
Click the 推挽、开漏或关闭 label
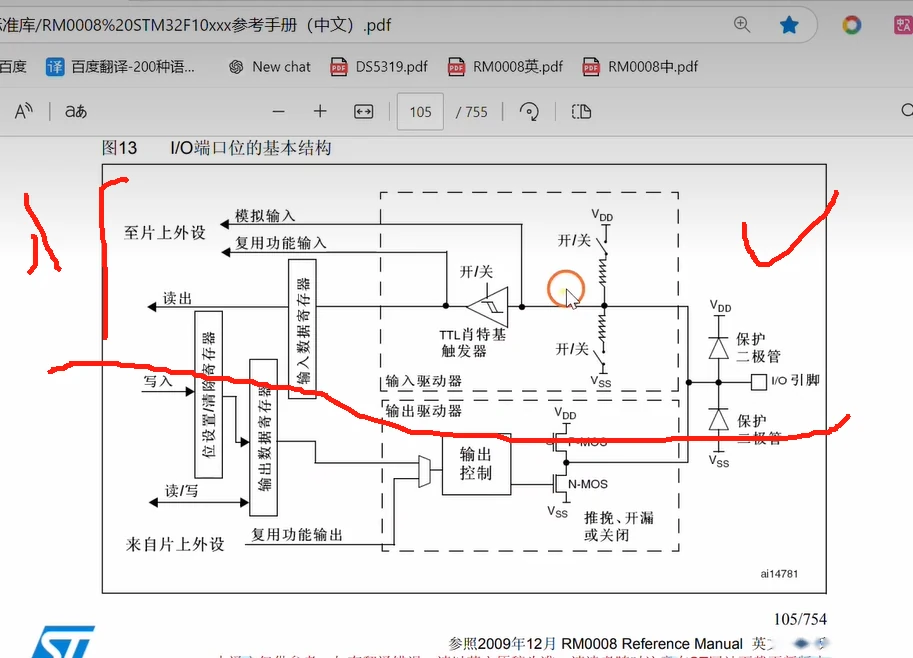click(x=618, y=526)
